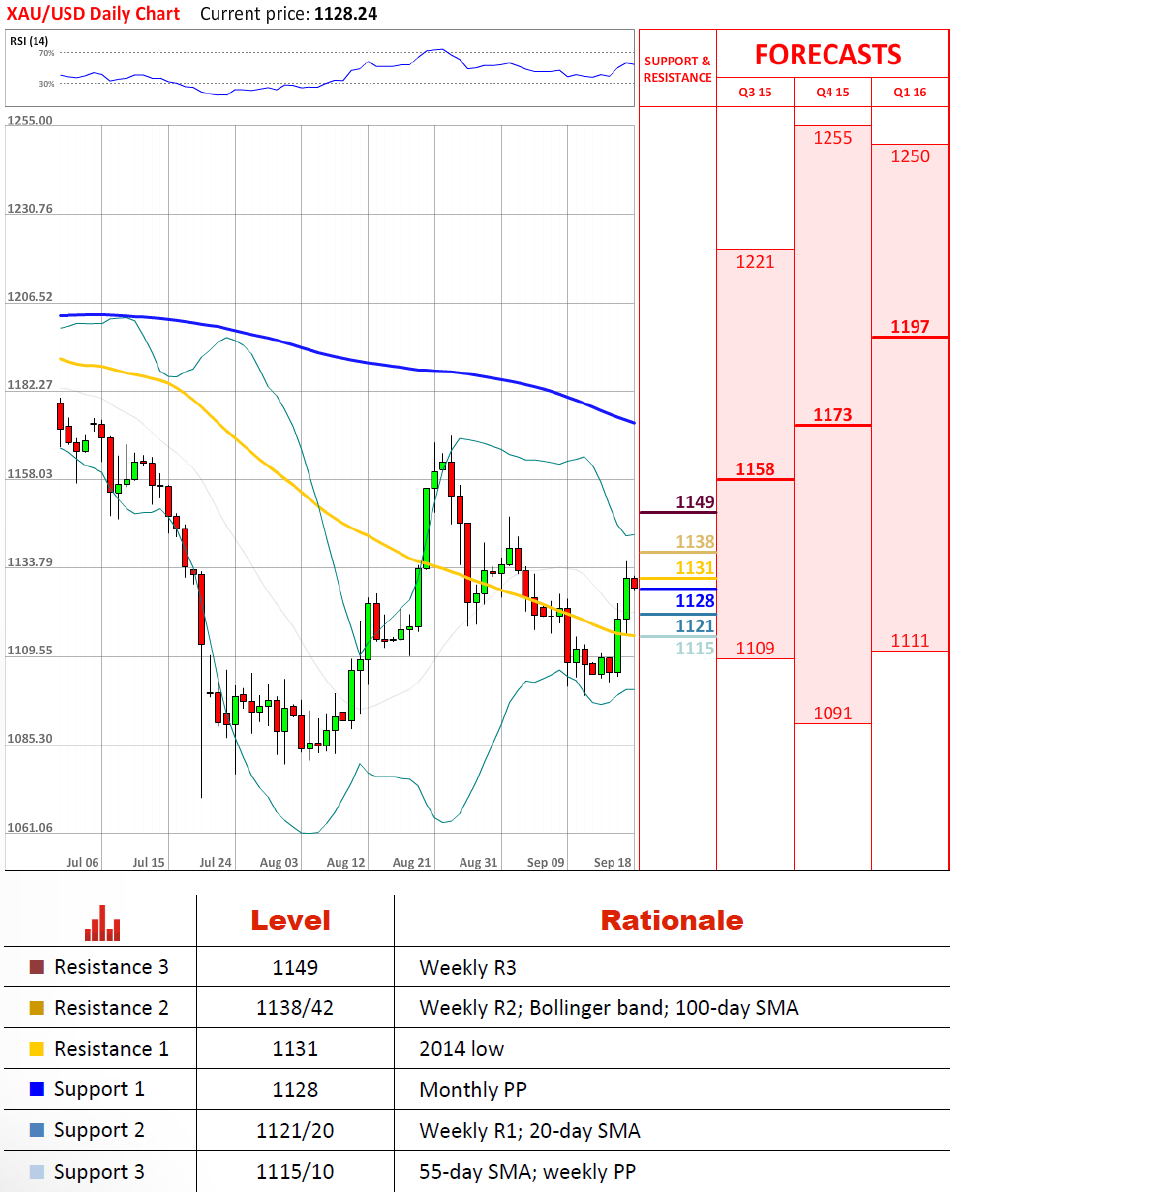The height and width of the screenshot is (1192, 1152).
Task: Click the 1255.00 price axis label
Action: pyautogui.click(x=30, y=120)
